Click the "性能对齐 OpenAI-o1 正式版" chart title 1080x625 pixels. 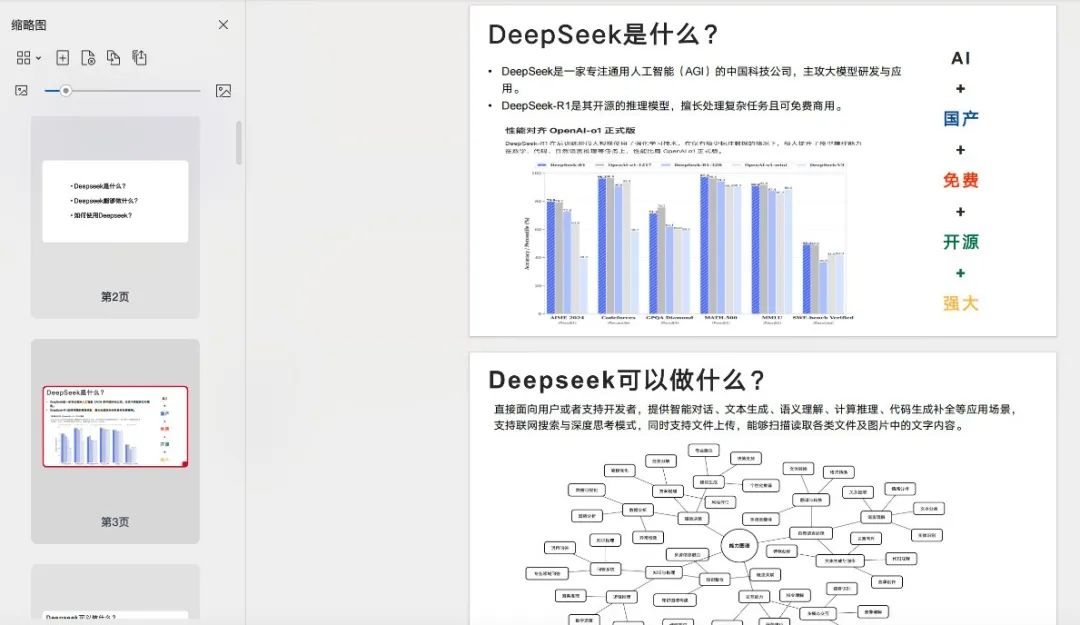click(570, 130)
